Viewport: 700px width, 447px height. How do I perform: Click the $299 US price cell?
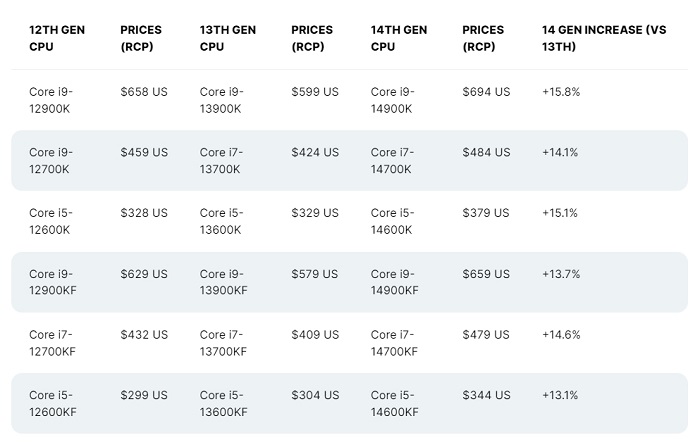pos(144,395)
